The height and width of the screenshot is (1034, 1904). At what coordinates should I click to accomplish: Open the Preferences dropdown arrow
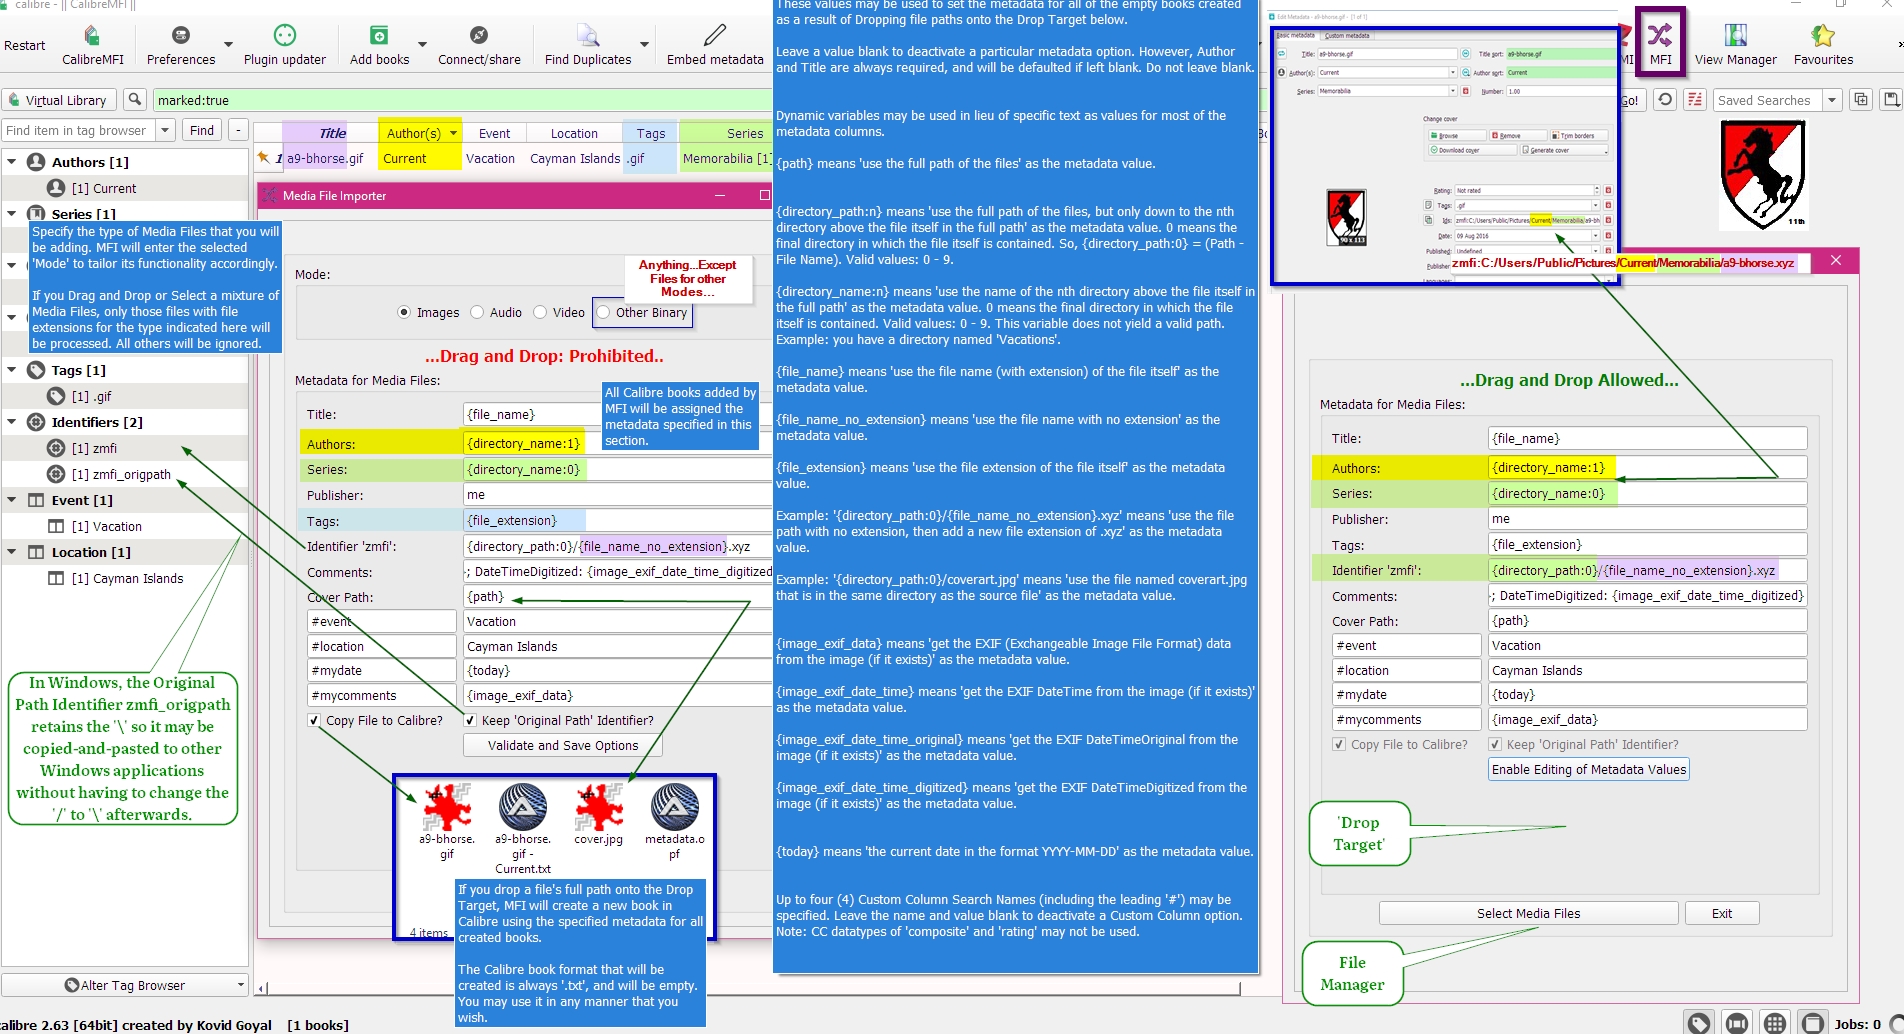pyautogui.click(x=228, y=45)
